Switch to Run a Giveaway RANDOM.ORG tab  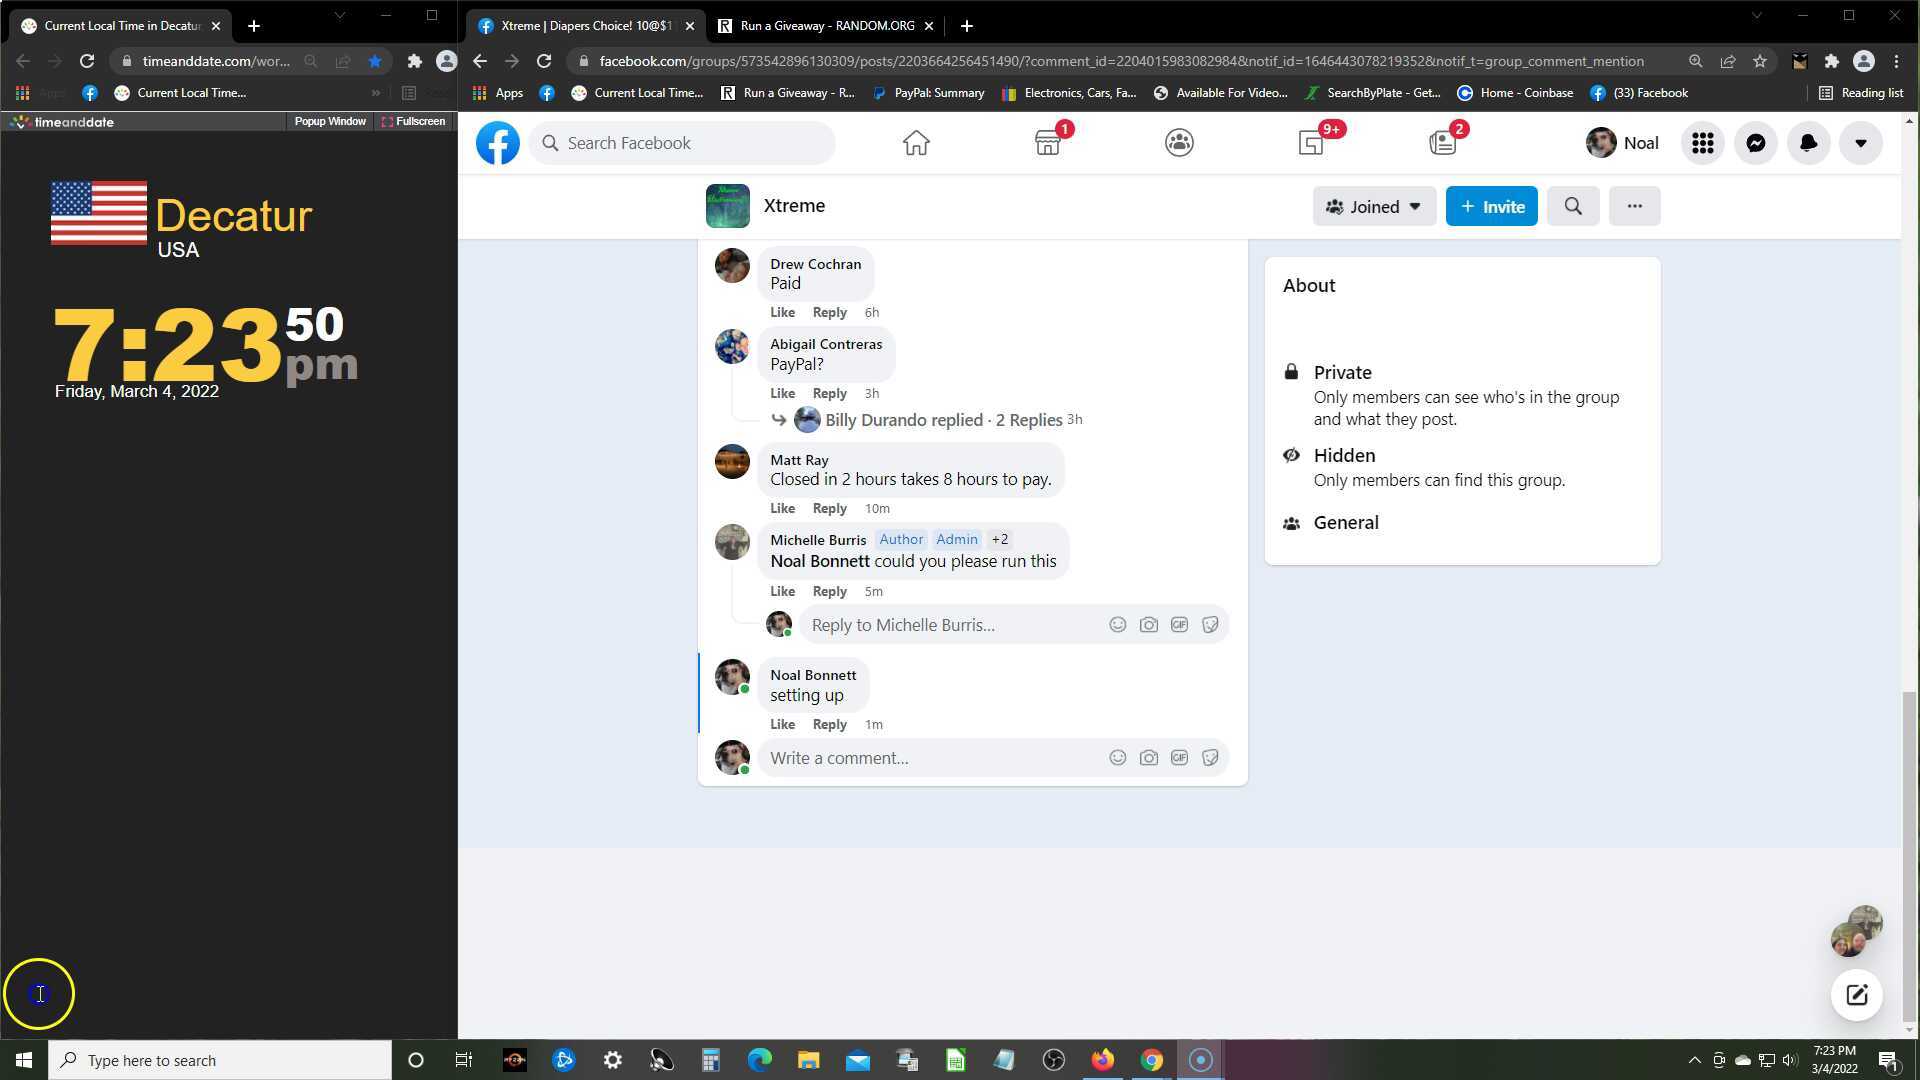[826, 26]
